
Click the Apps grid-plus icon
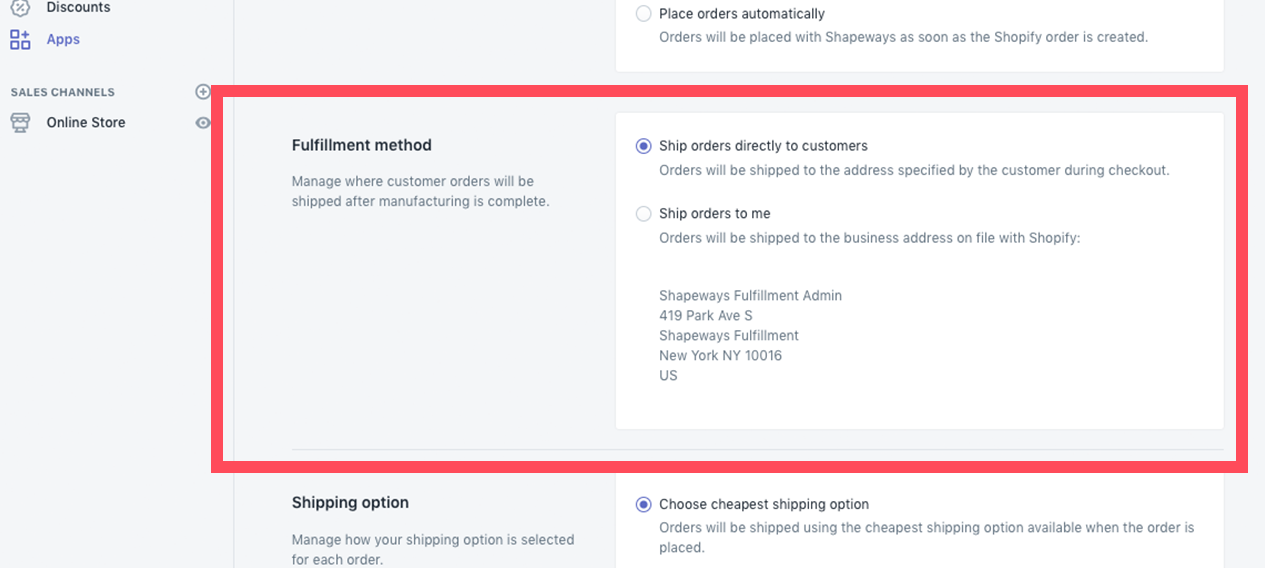pos(20,40)
